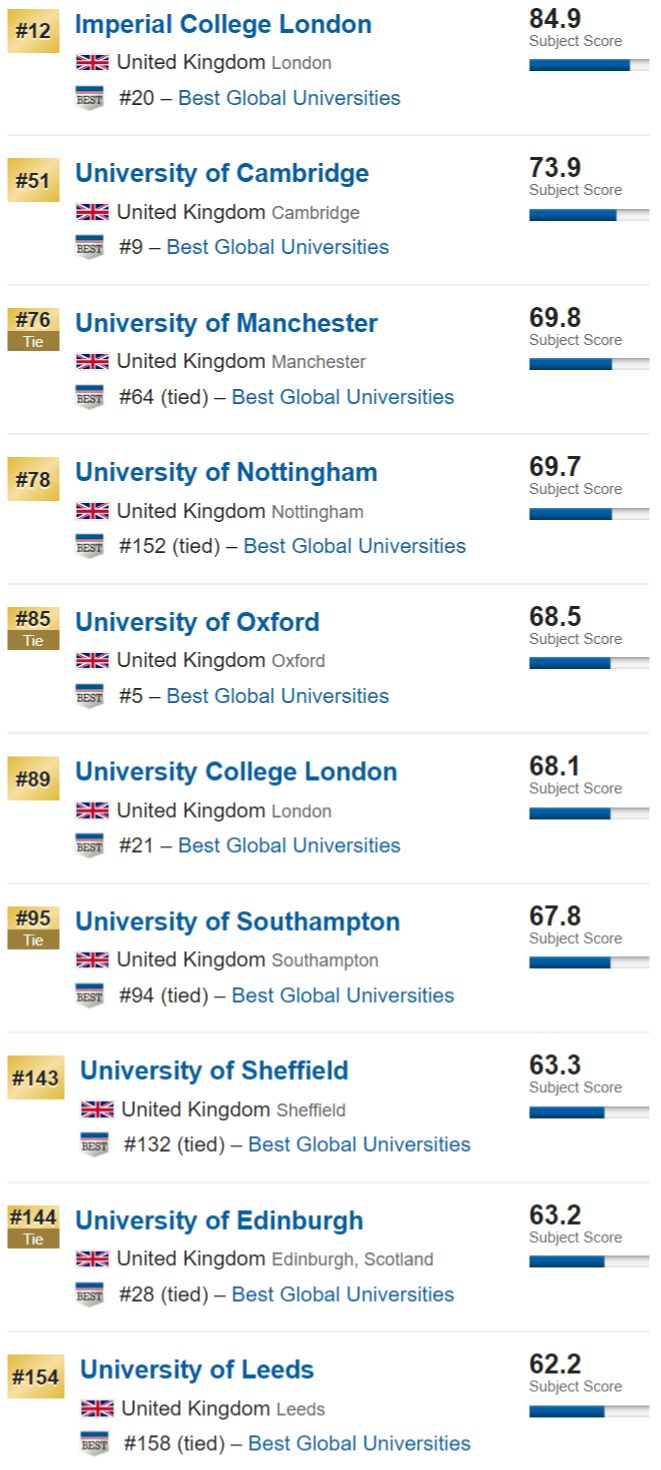Click the #78 rank badge for Nottingham
661x1470 pixels.
click(34, 480)
